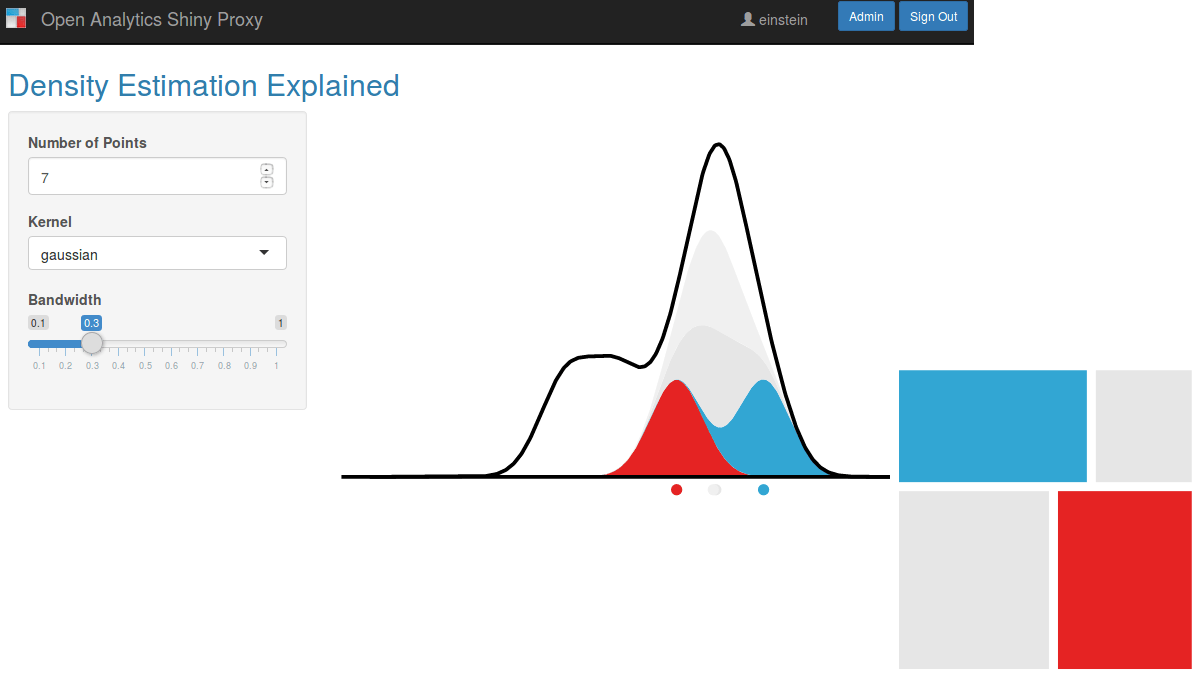Screen dimensions: 1200x675
Task: Click the down arrow on Number of Points
Action: click(x=266, y=182)
